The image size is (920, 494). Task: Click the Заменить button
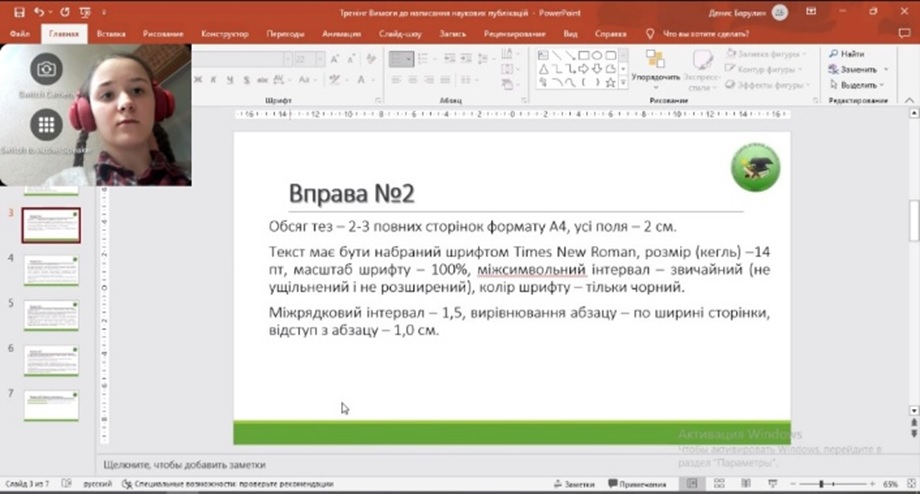coord(858,69)
